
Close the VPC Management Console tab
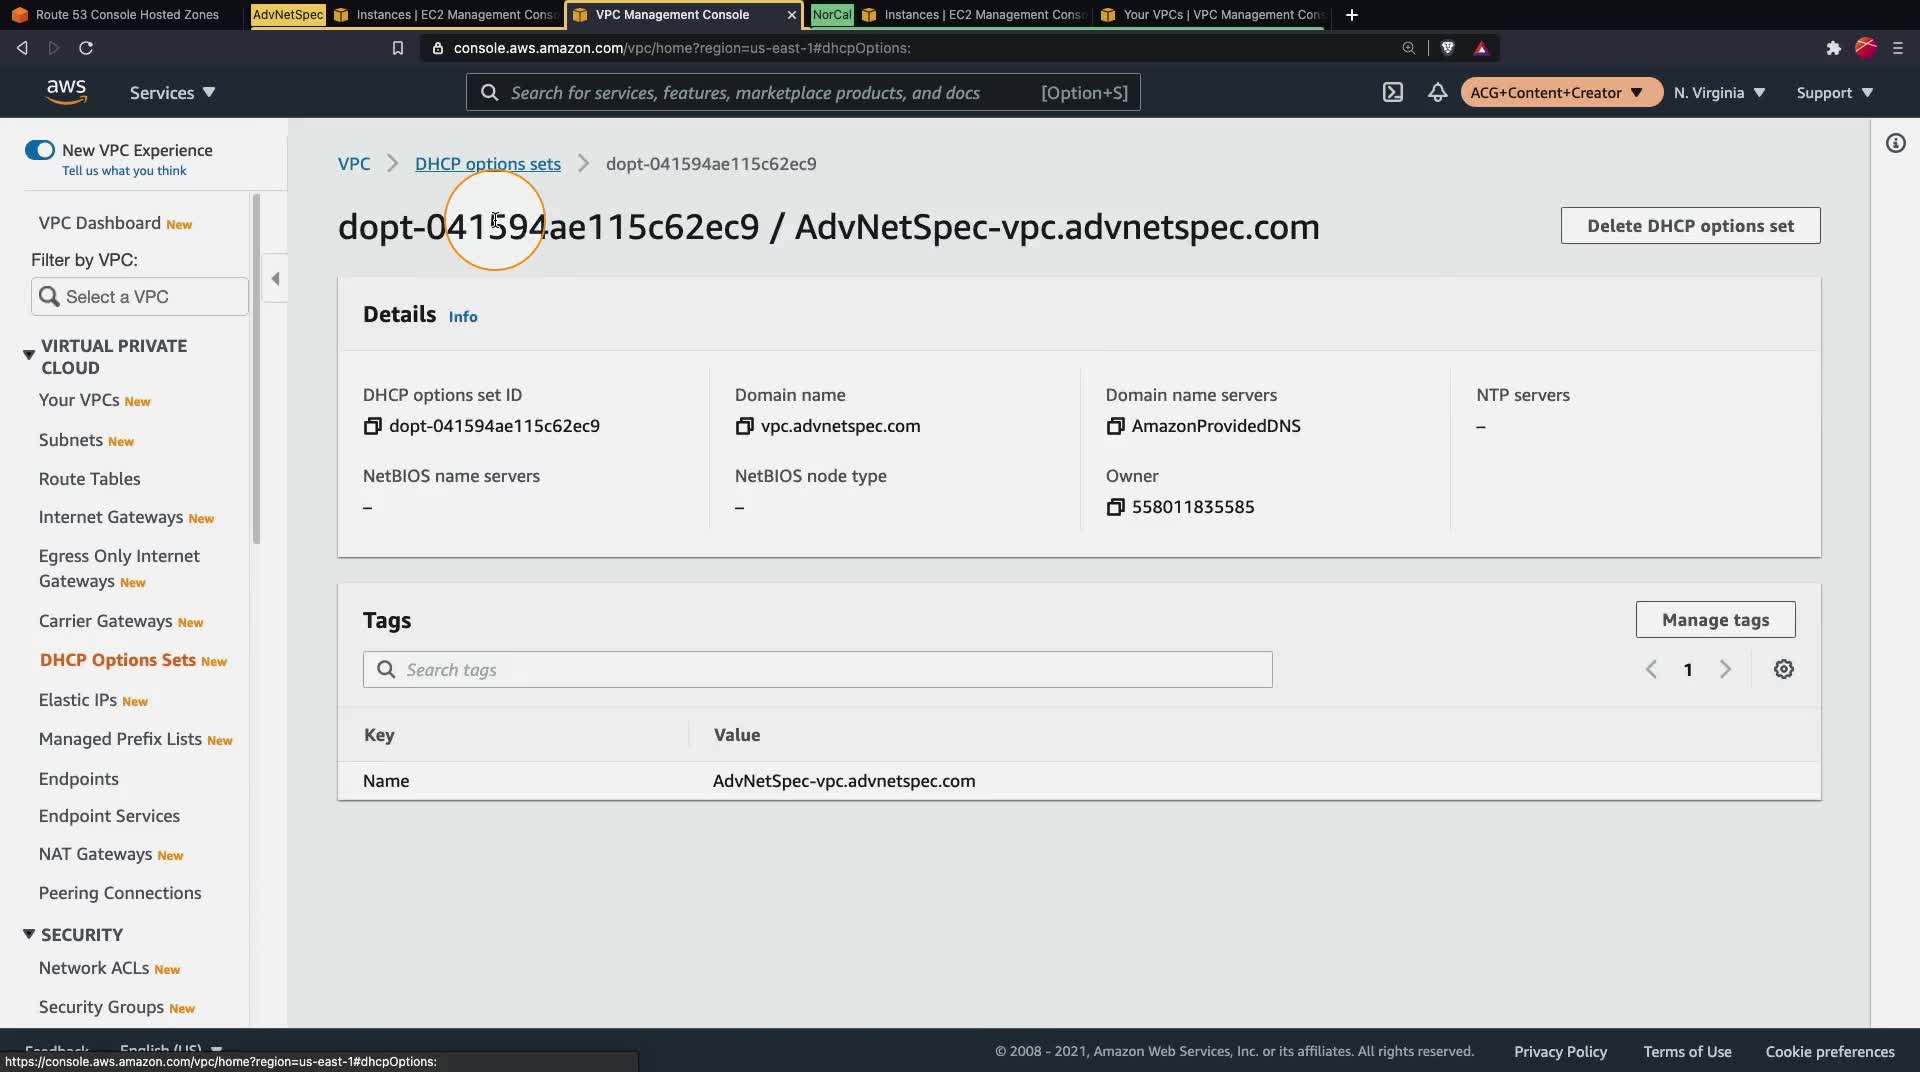pyautogui.click(x=792, y=15)
